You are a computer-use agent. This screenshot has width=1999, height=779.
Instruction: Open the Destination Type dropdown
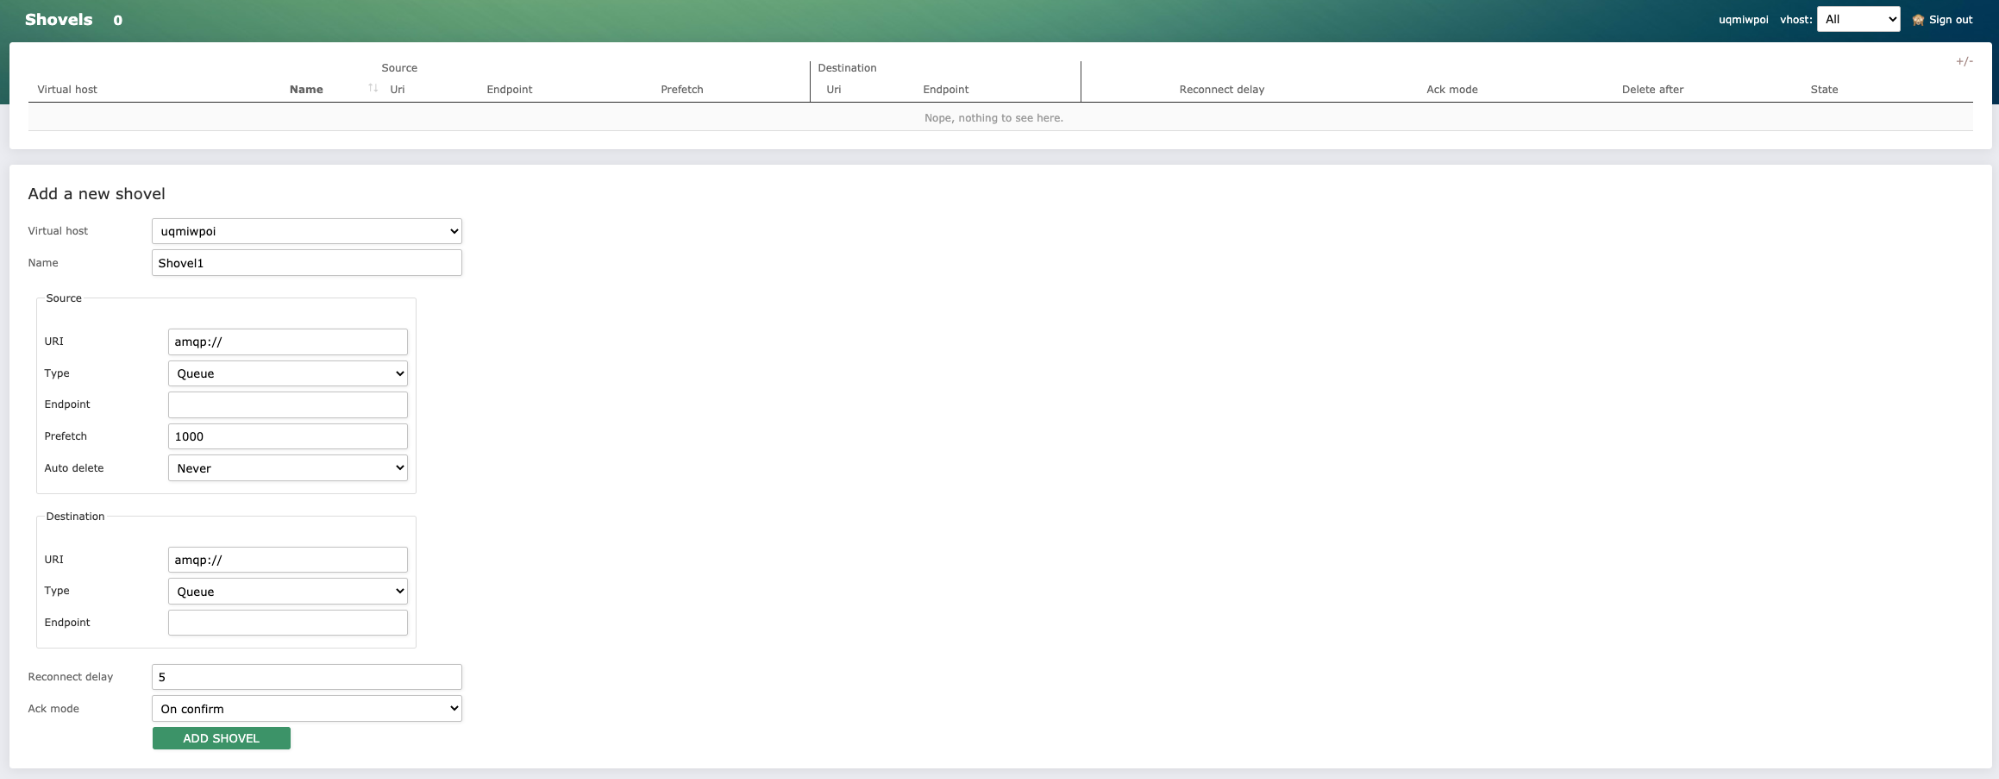[288, 591]
